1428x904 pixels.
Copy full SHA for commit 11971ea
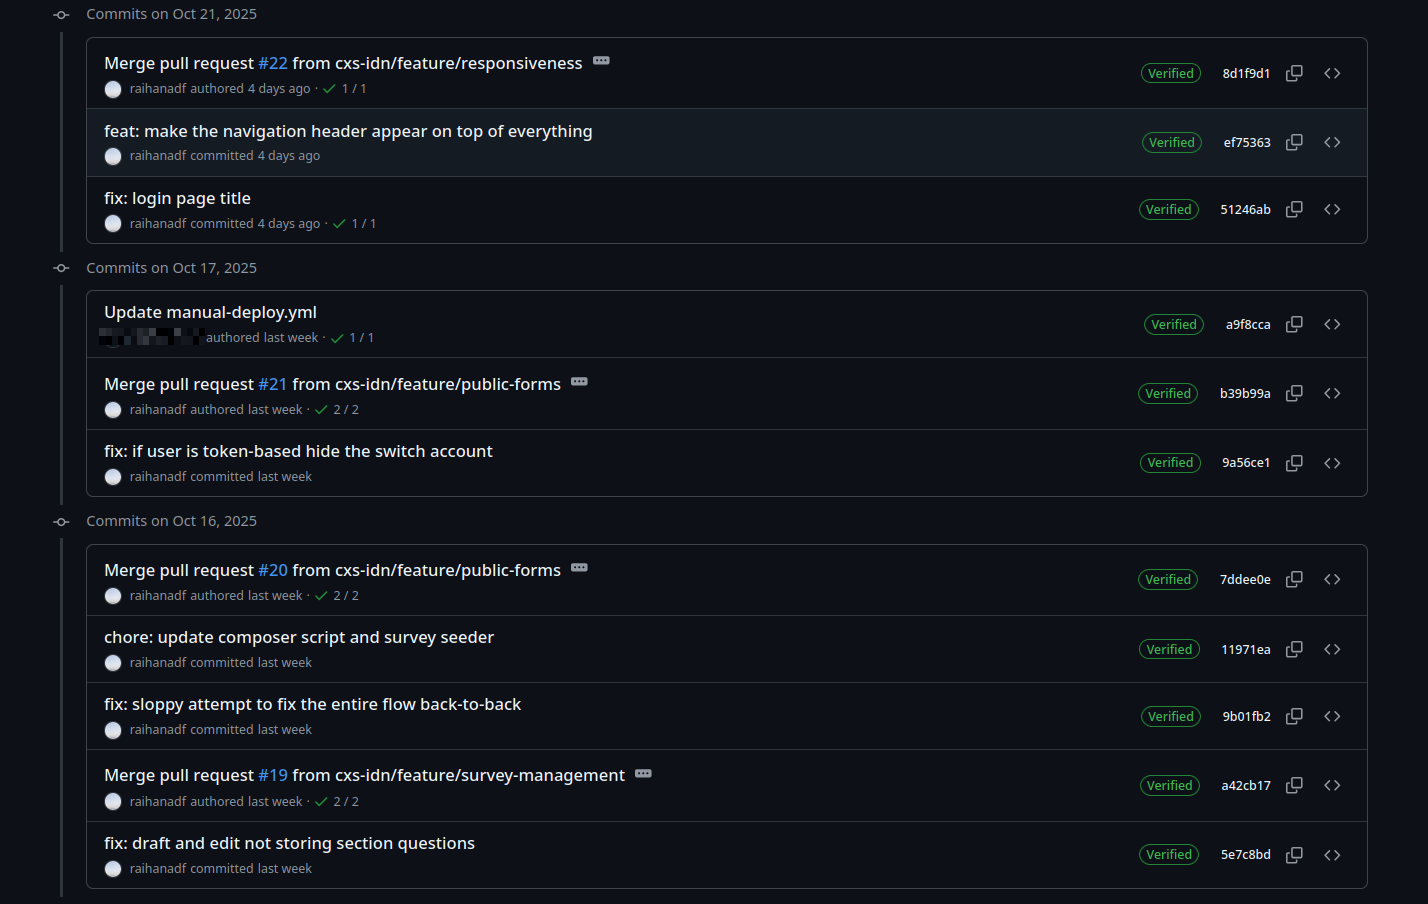pyautogui.click(x=1294, y=649)
